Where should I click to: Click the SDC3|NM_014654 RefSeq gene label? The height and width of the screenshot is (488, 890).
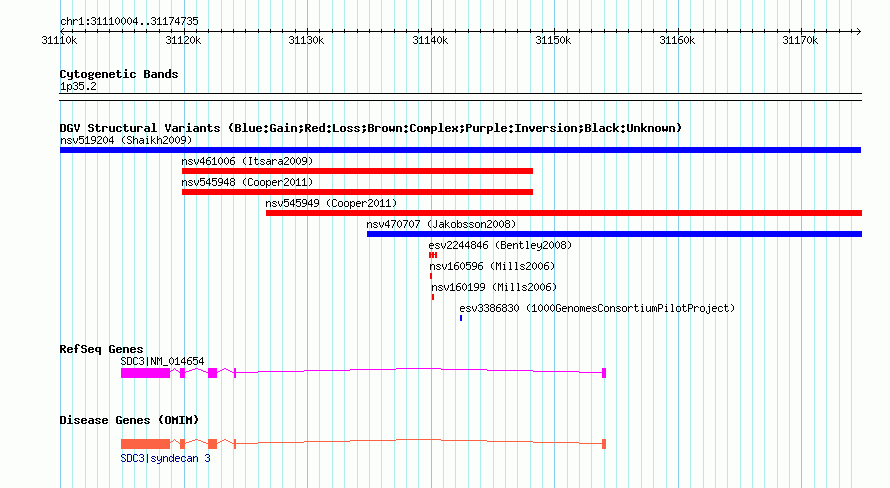[162, 361]
